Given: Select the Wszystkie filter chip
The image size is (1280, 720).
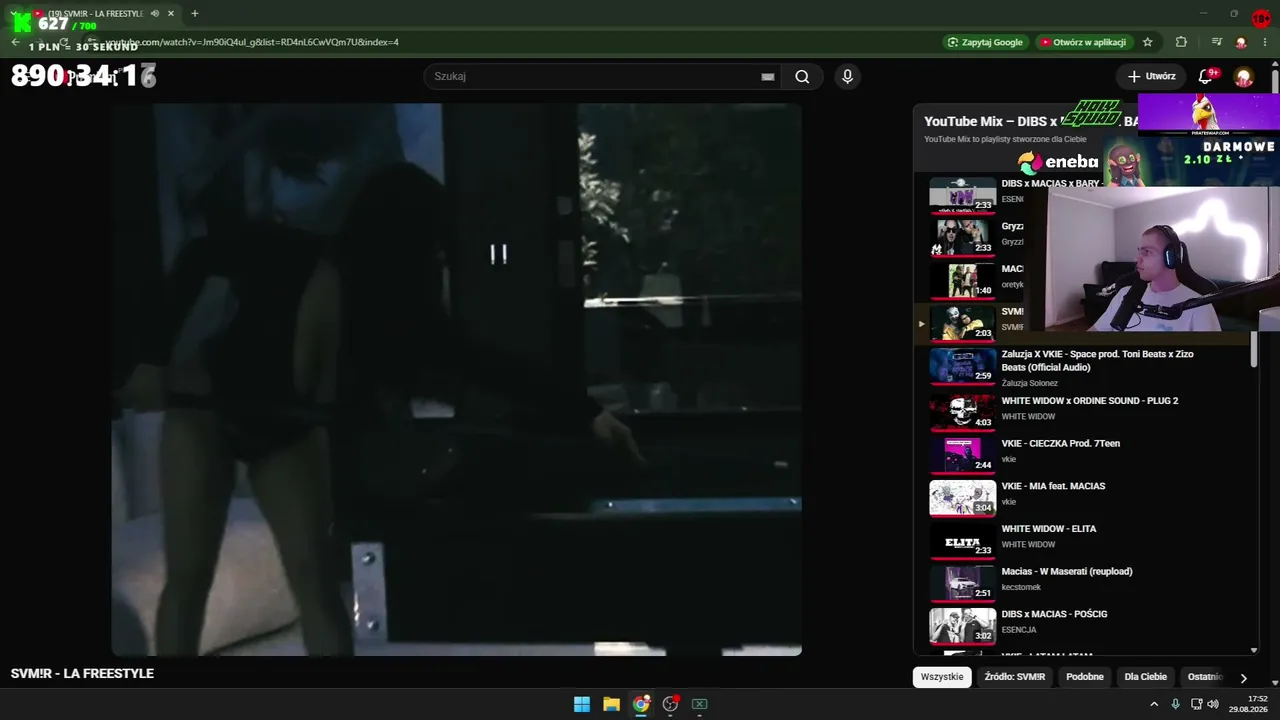Looking at the screenshot, I should 942,677.
